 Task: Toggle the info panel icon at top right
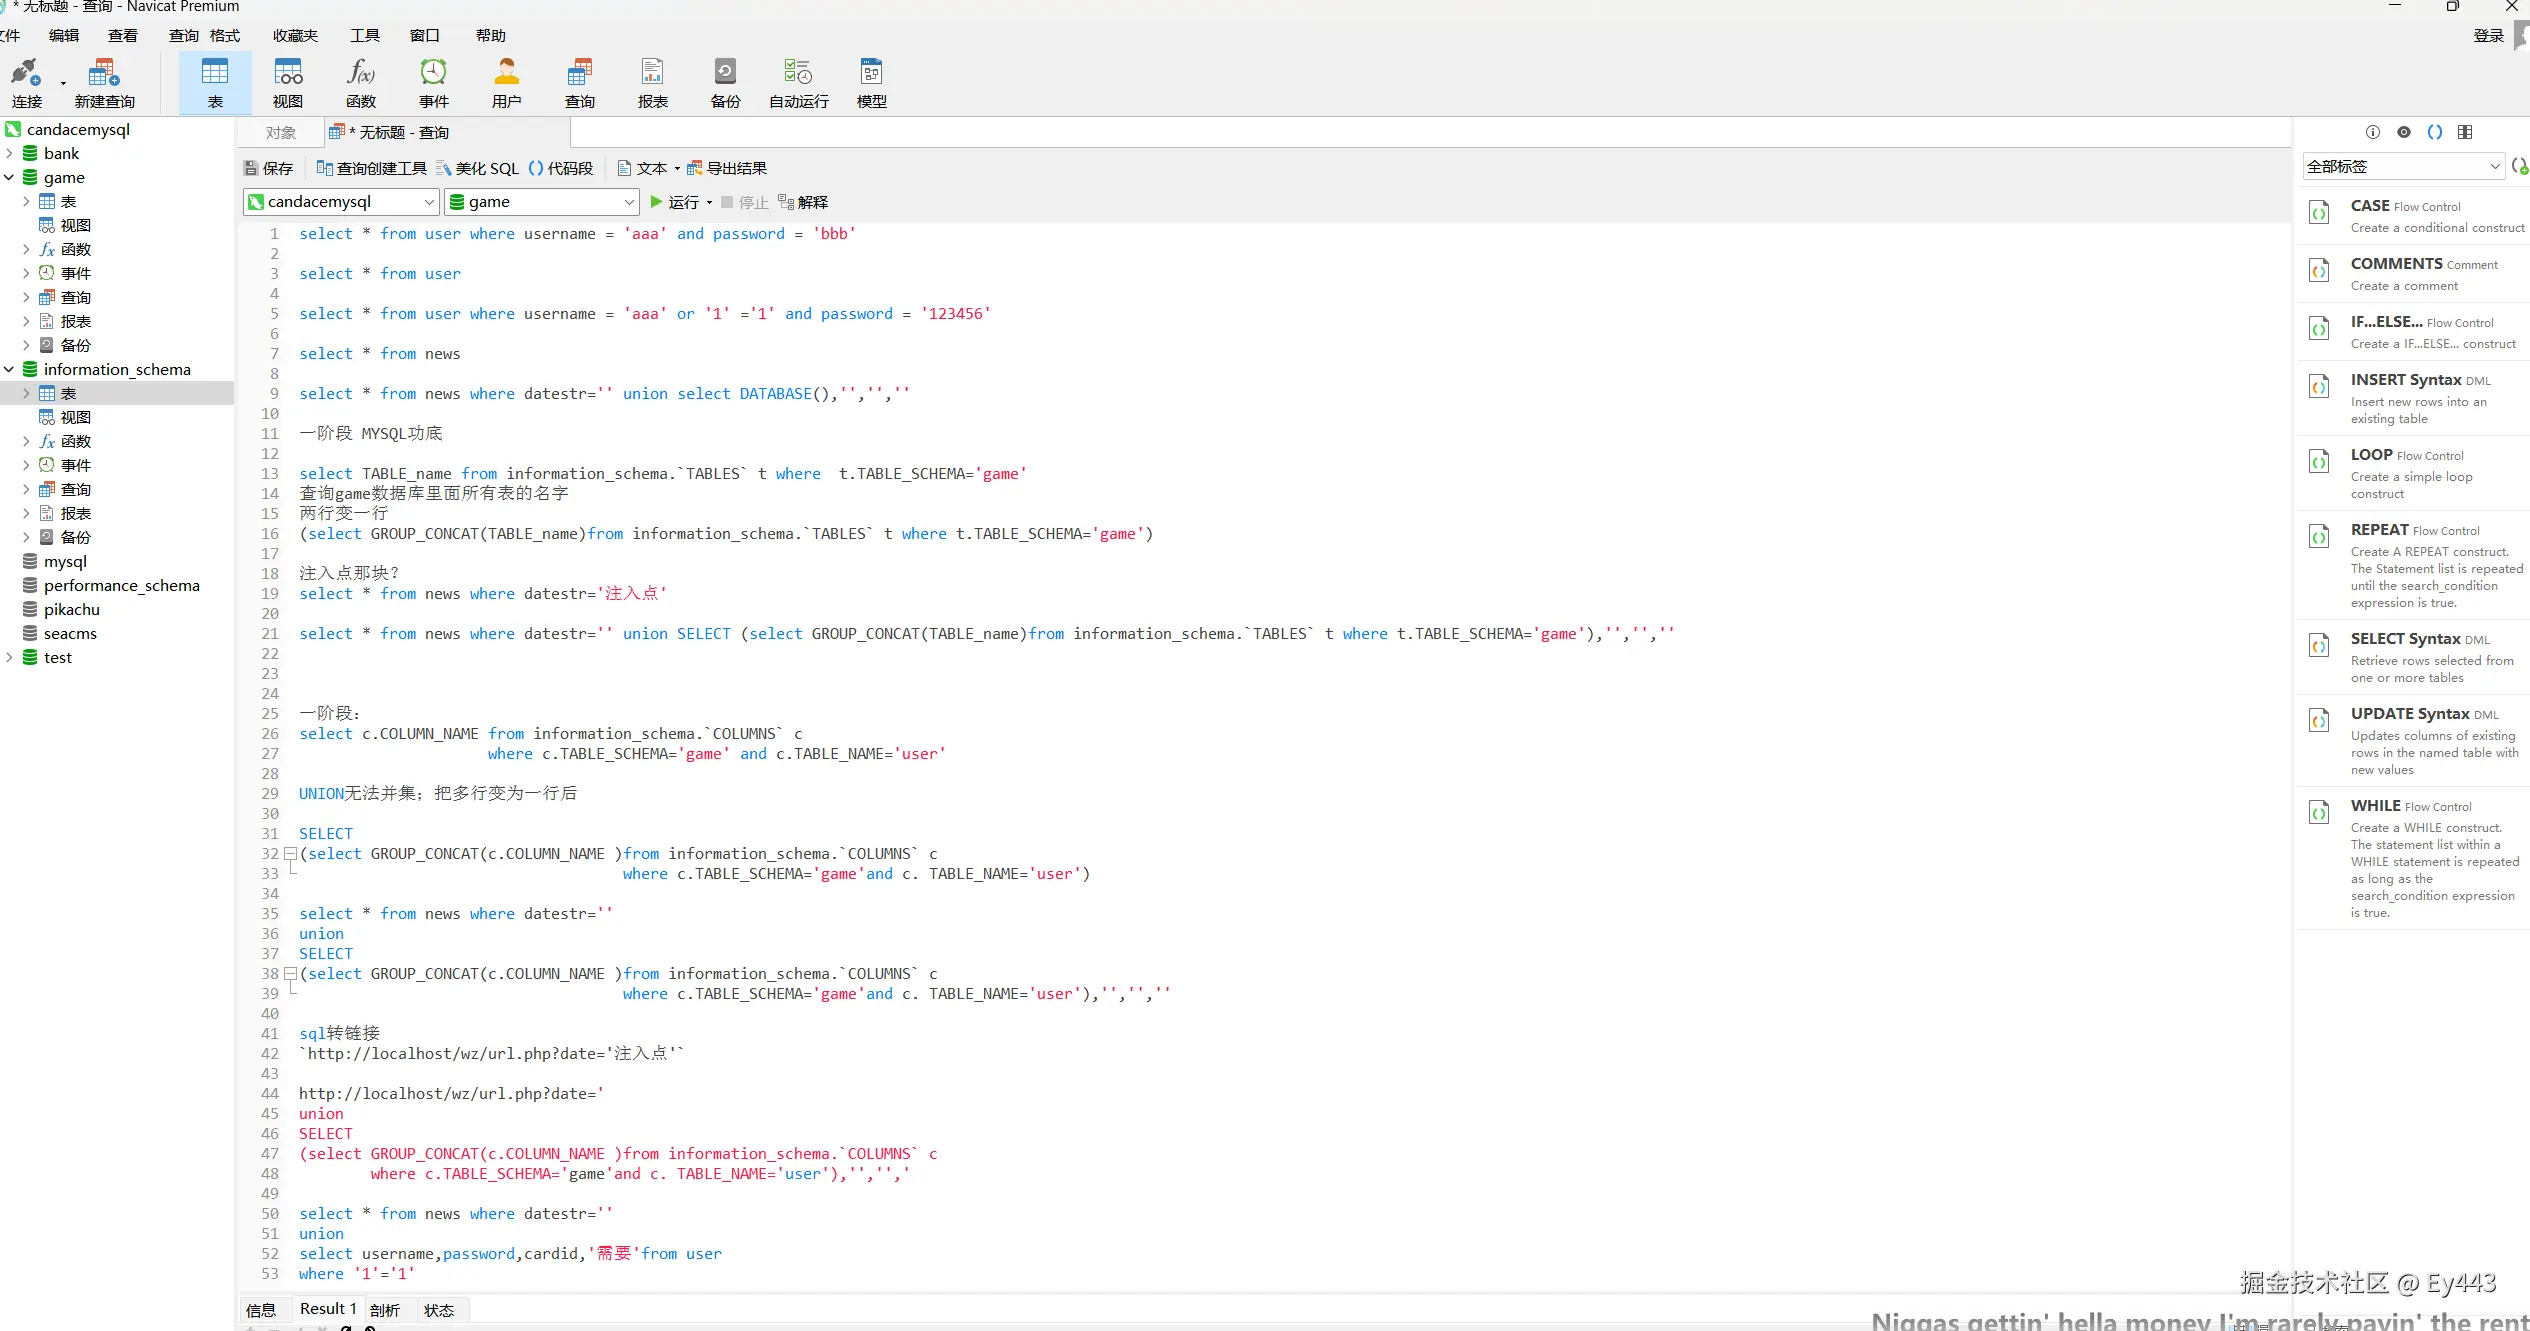tap(2372, 132)
